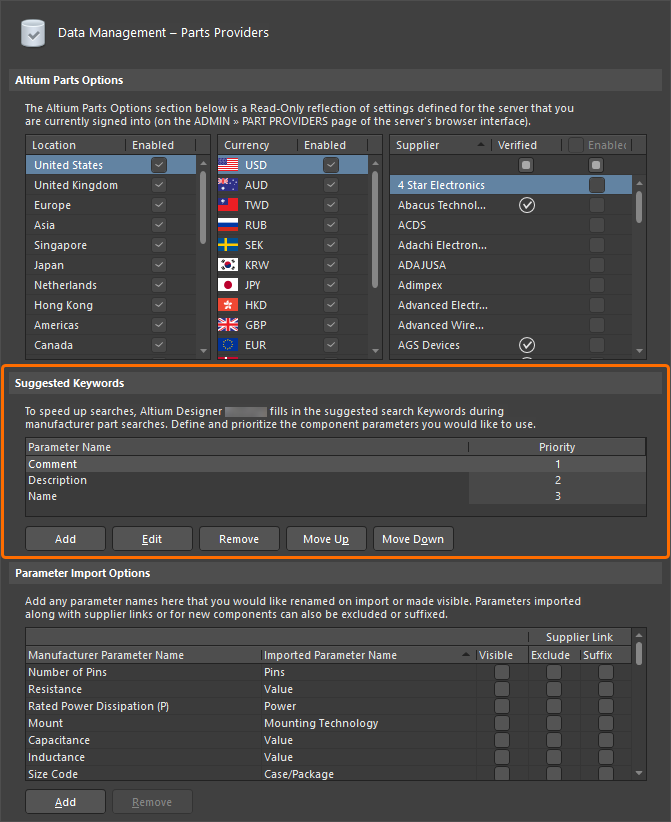Image resolution: width=671 pixels, height=822 pixels.
Task: Click Add button under Parameter Import Options
Action: point(66,802)
